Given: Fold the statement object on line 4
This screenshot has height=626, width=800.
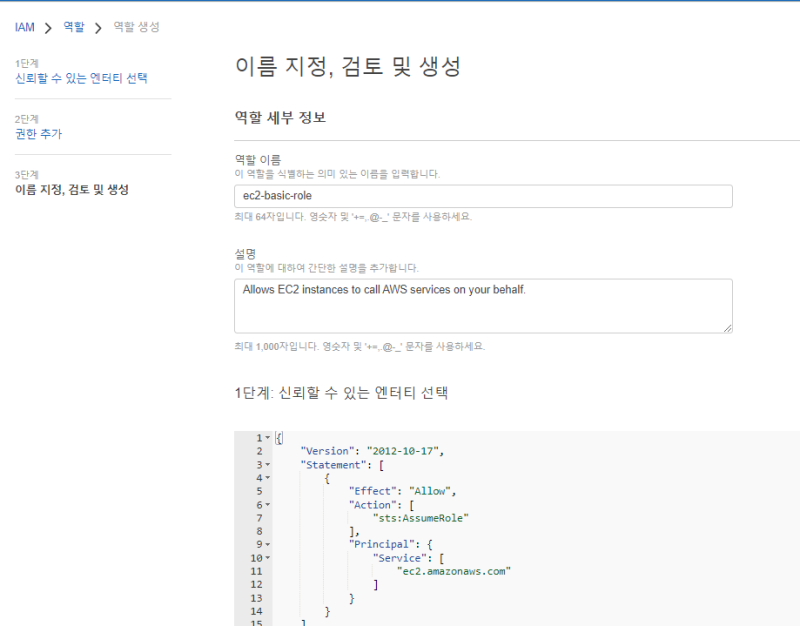Looking at the screenshot, I should pyautogui.click(x=267, y=478).
